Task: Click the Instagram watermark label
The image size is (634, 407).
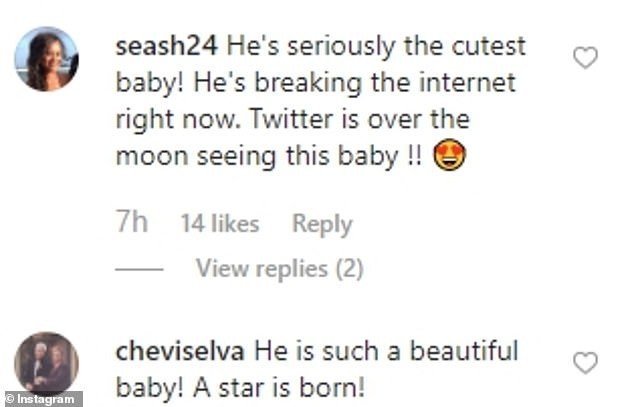Action: click(43, 399)
